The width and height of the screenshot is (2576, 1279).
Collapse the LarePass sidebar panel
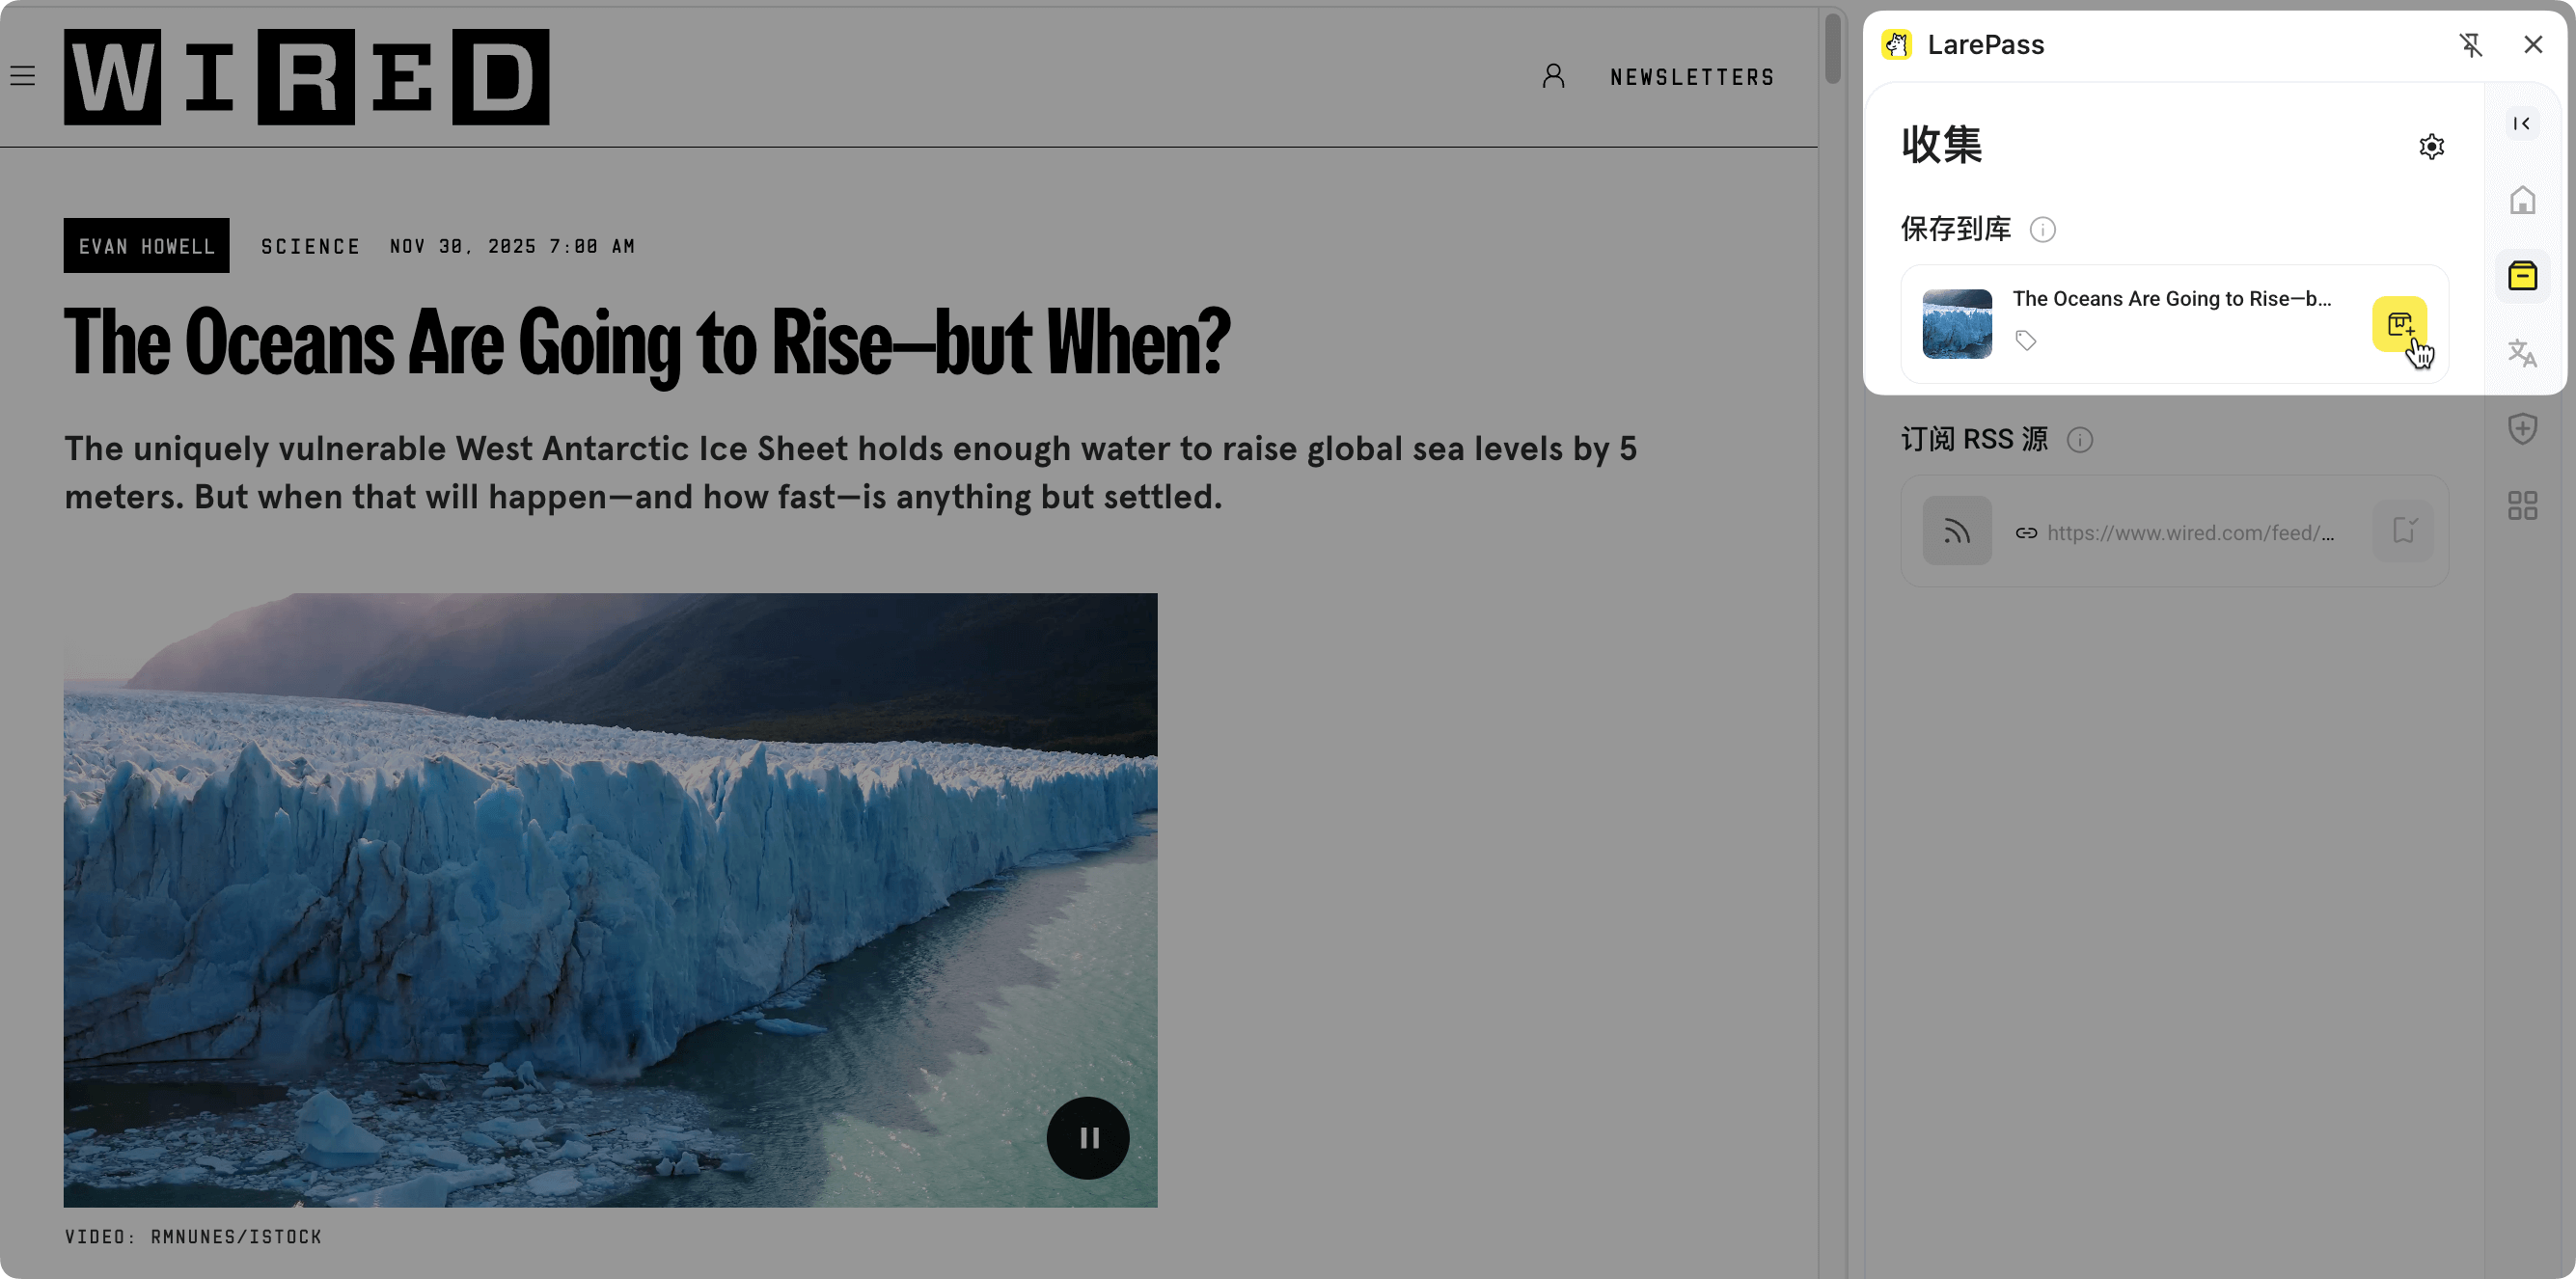(x=2521, y=124)
